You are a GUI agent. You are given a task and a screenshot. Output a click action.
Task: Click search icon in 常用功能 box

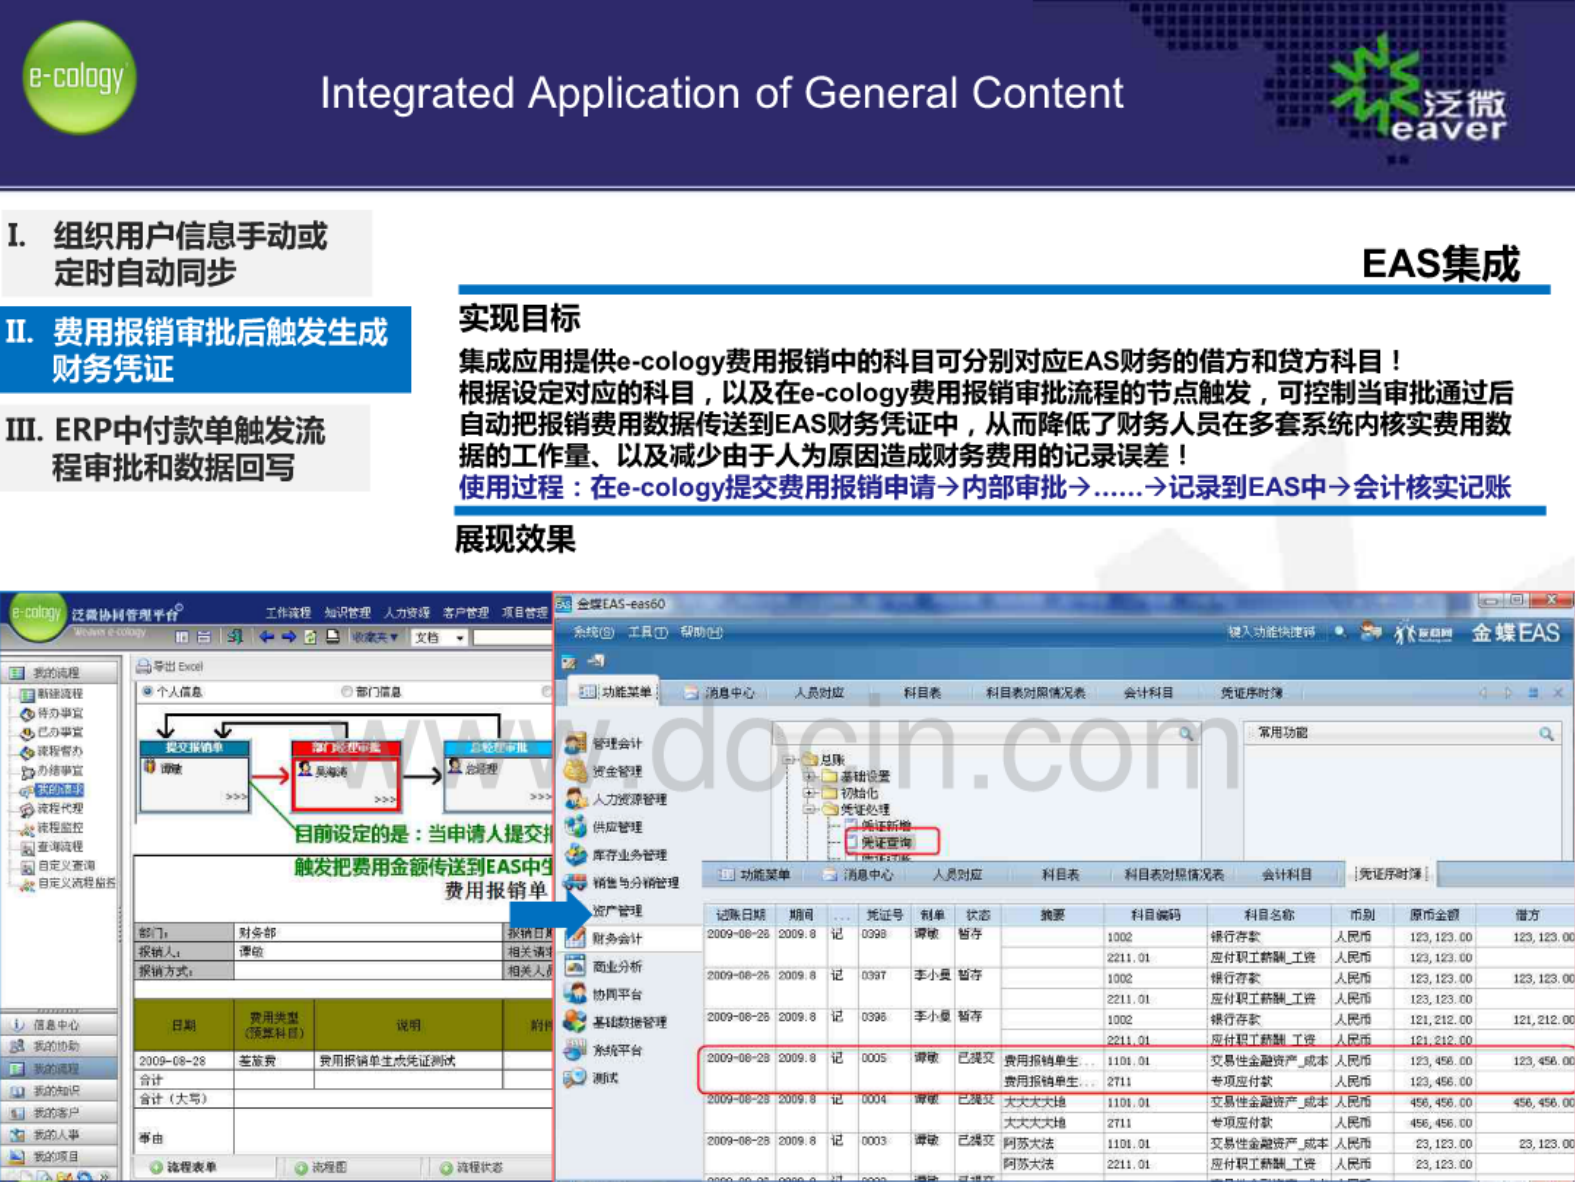tap(1546, 734)
